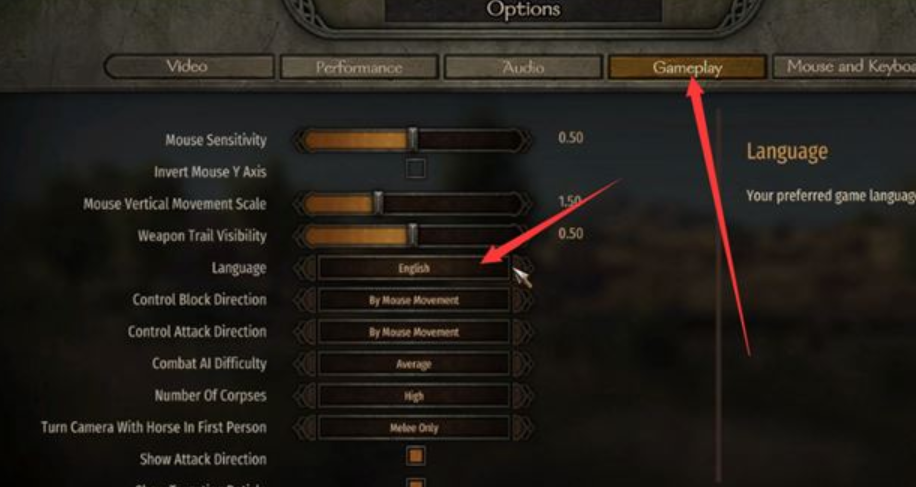Toggle the partially visible bottom checkbox
Screen dimensions: 916x487
coord(415,483)
